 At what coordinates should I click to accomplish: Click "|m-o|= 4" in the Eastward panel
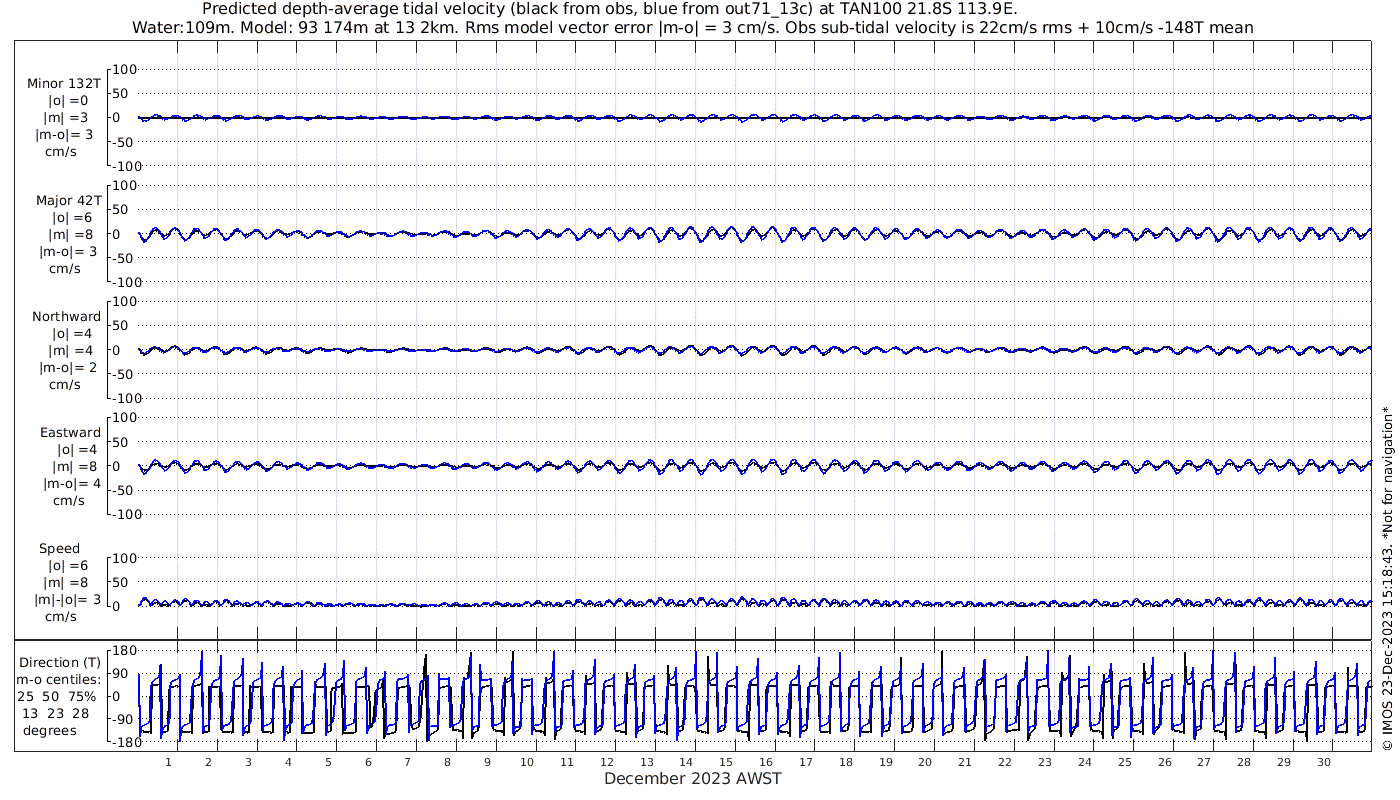pyautogui.click(x=70, y=483)
